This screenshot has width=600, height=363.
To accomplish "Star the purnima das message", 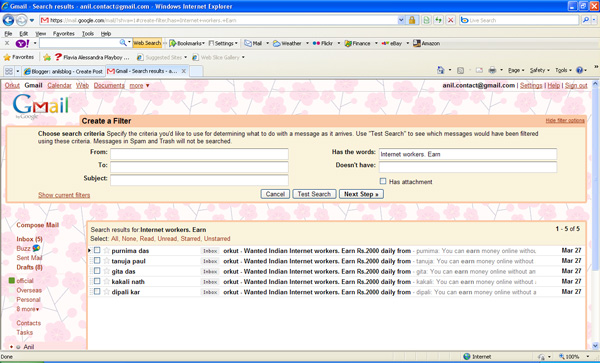I will click(107, 251).
